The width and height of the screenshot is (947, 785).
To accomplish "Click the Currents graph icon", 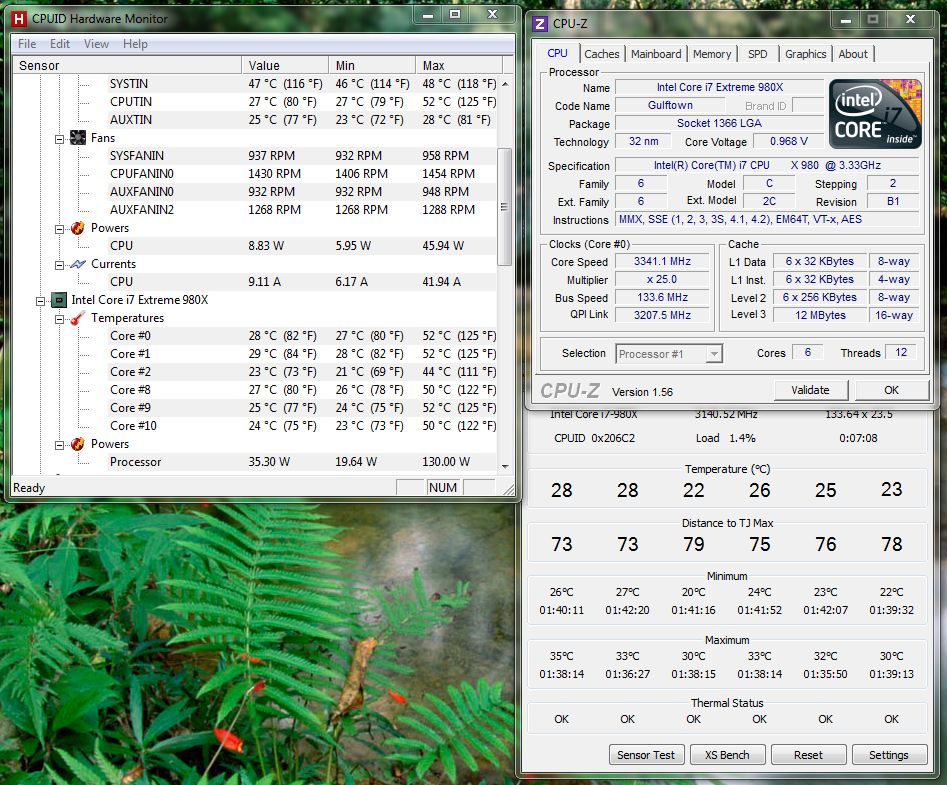I will pyautogui.click(x=77, y=264).
